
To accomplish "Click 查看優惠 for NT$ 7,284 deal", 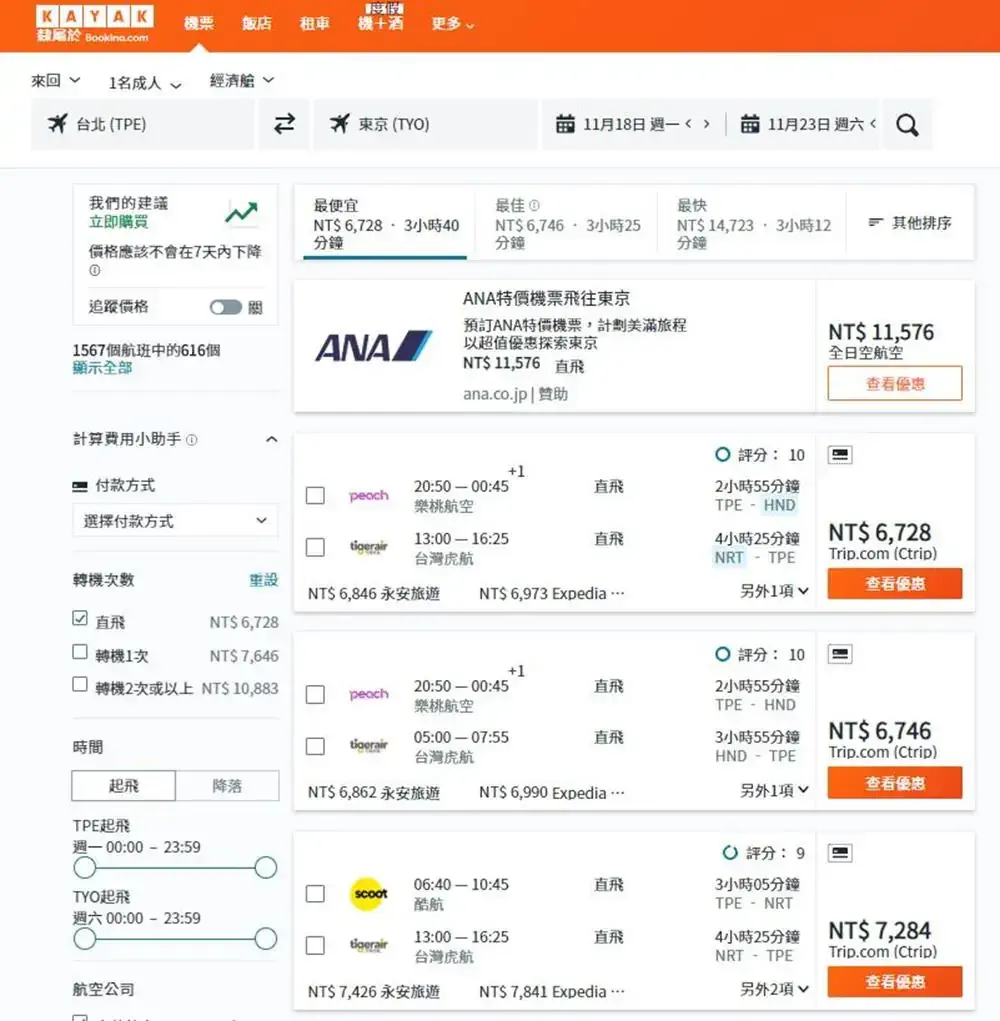I will [x=895, y=982].
